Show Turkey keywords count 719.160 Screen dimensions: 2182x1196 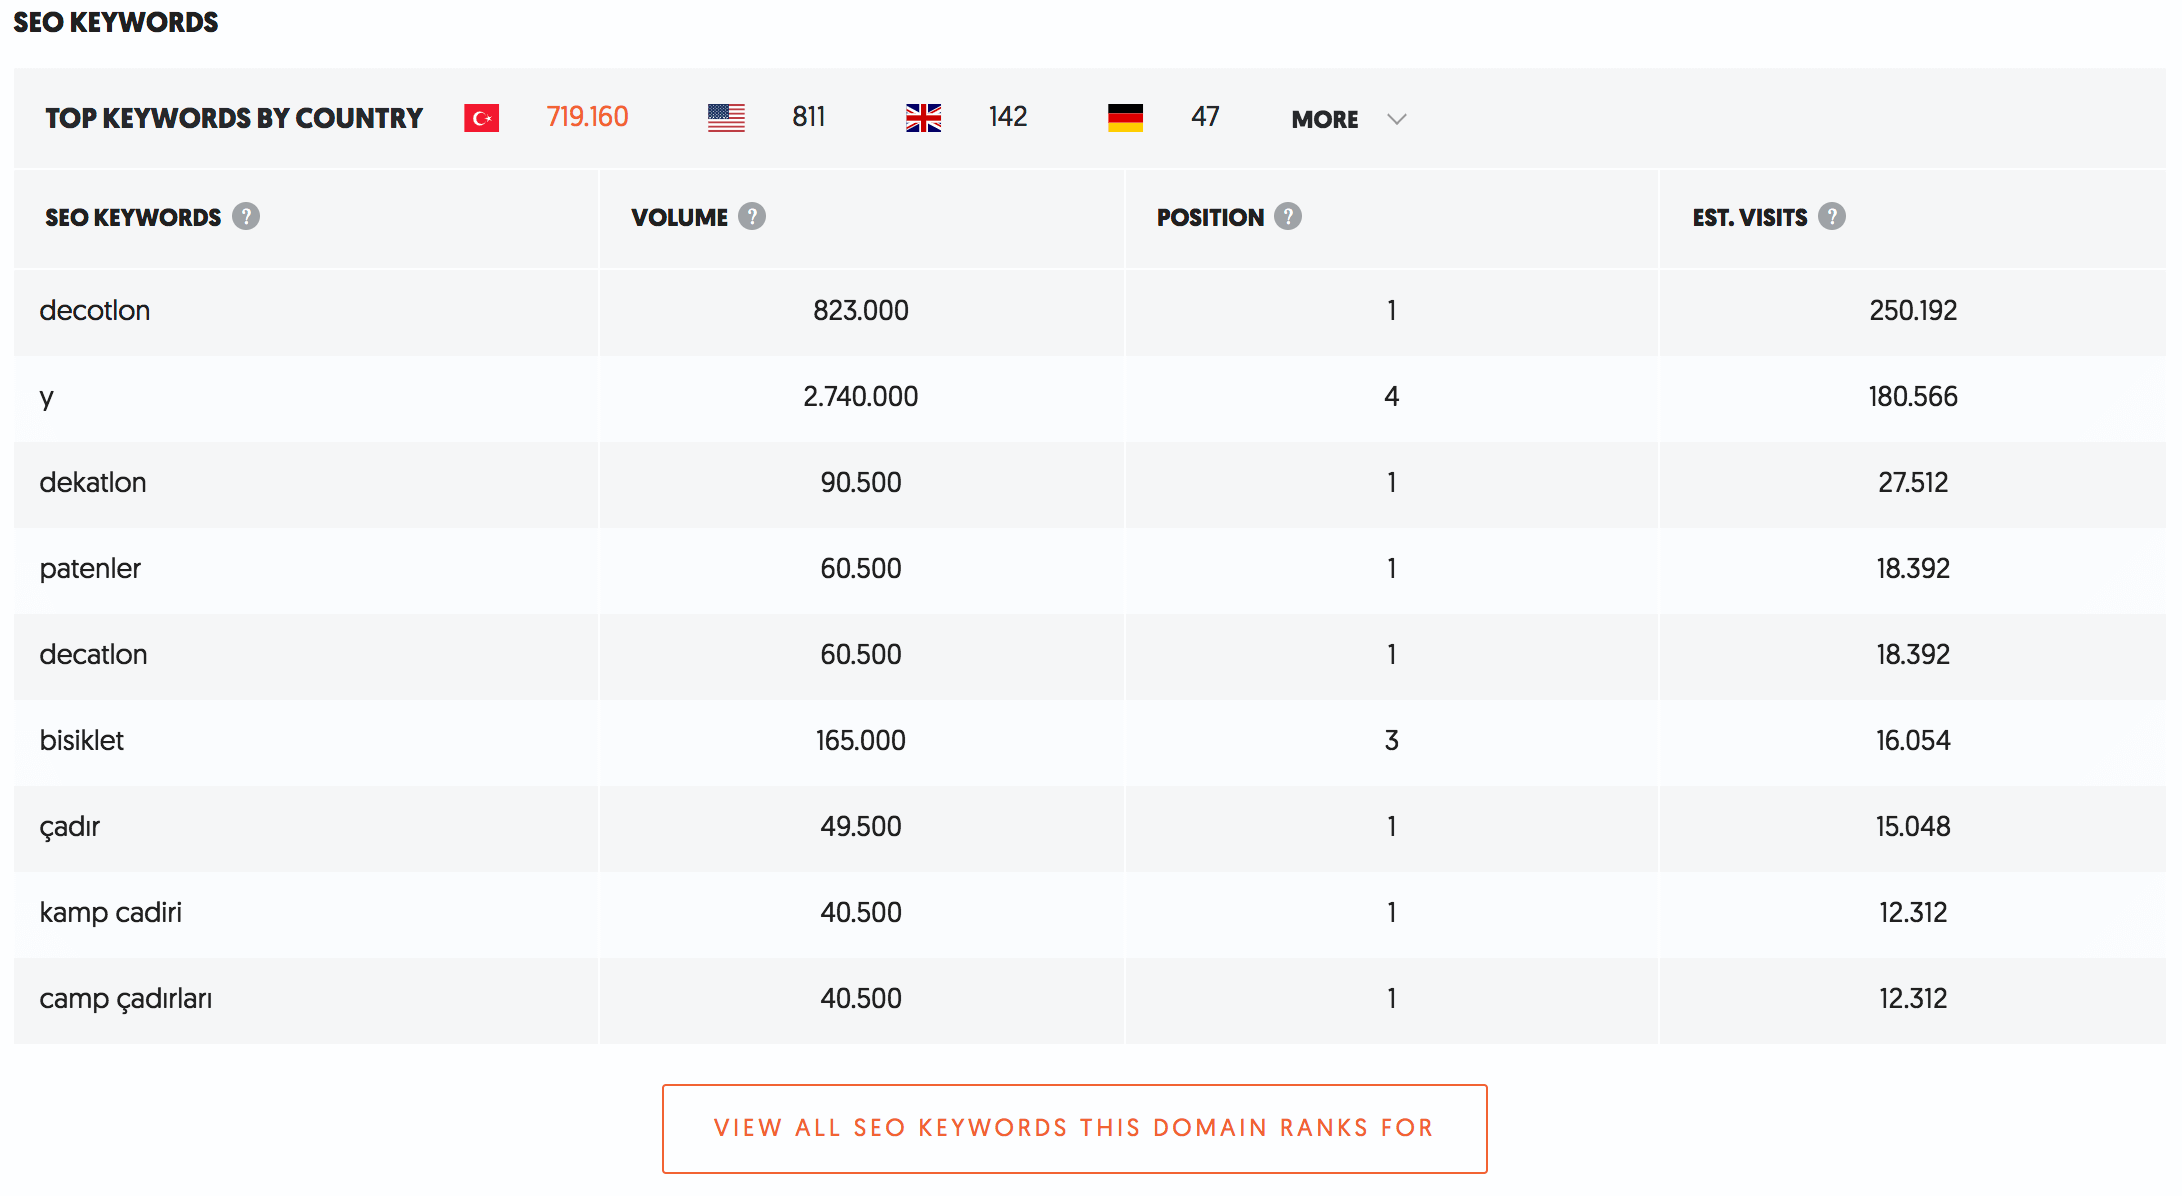tap(587, 117)
